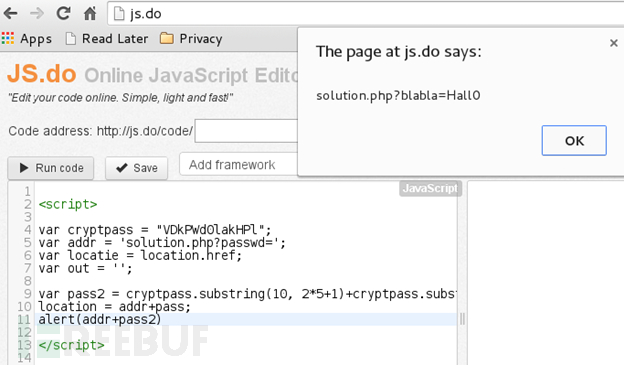Click line 11 alert(addr+pass2) statement
This screenshot has width=624, height=365.
tap(100, 319)
